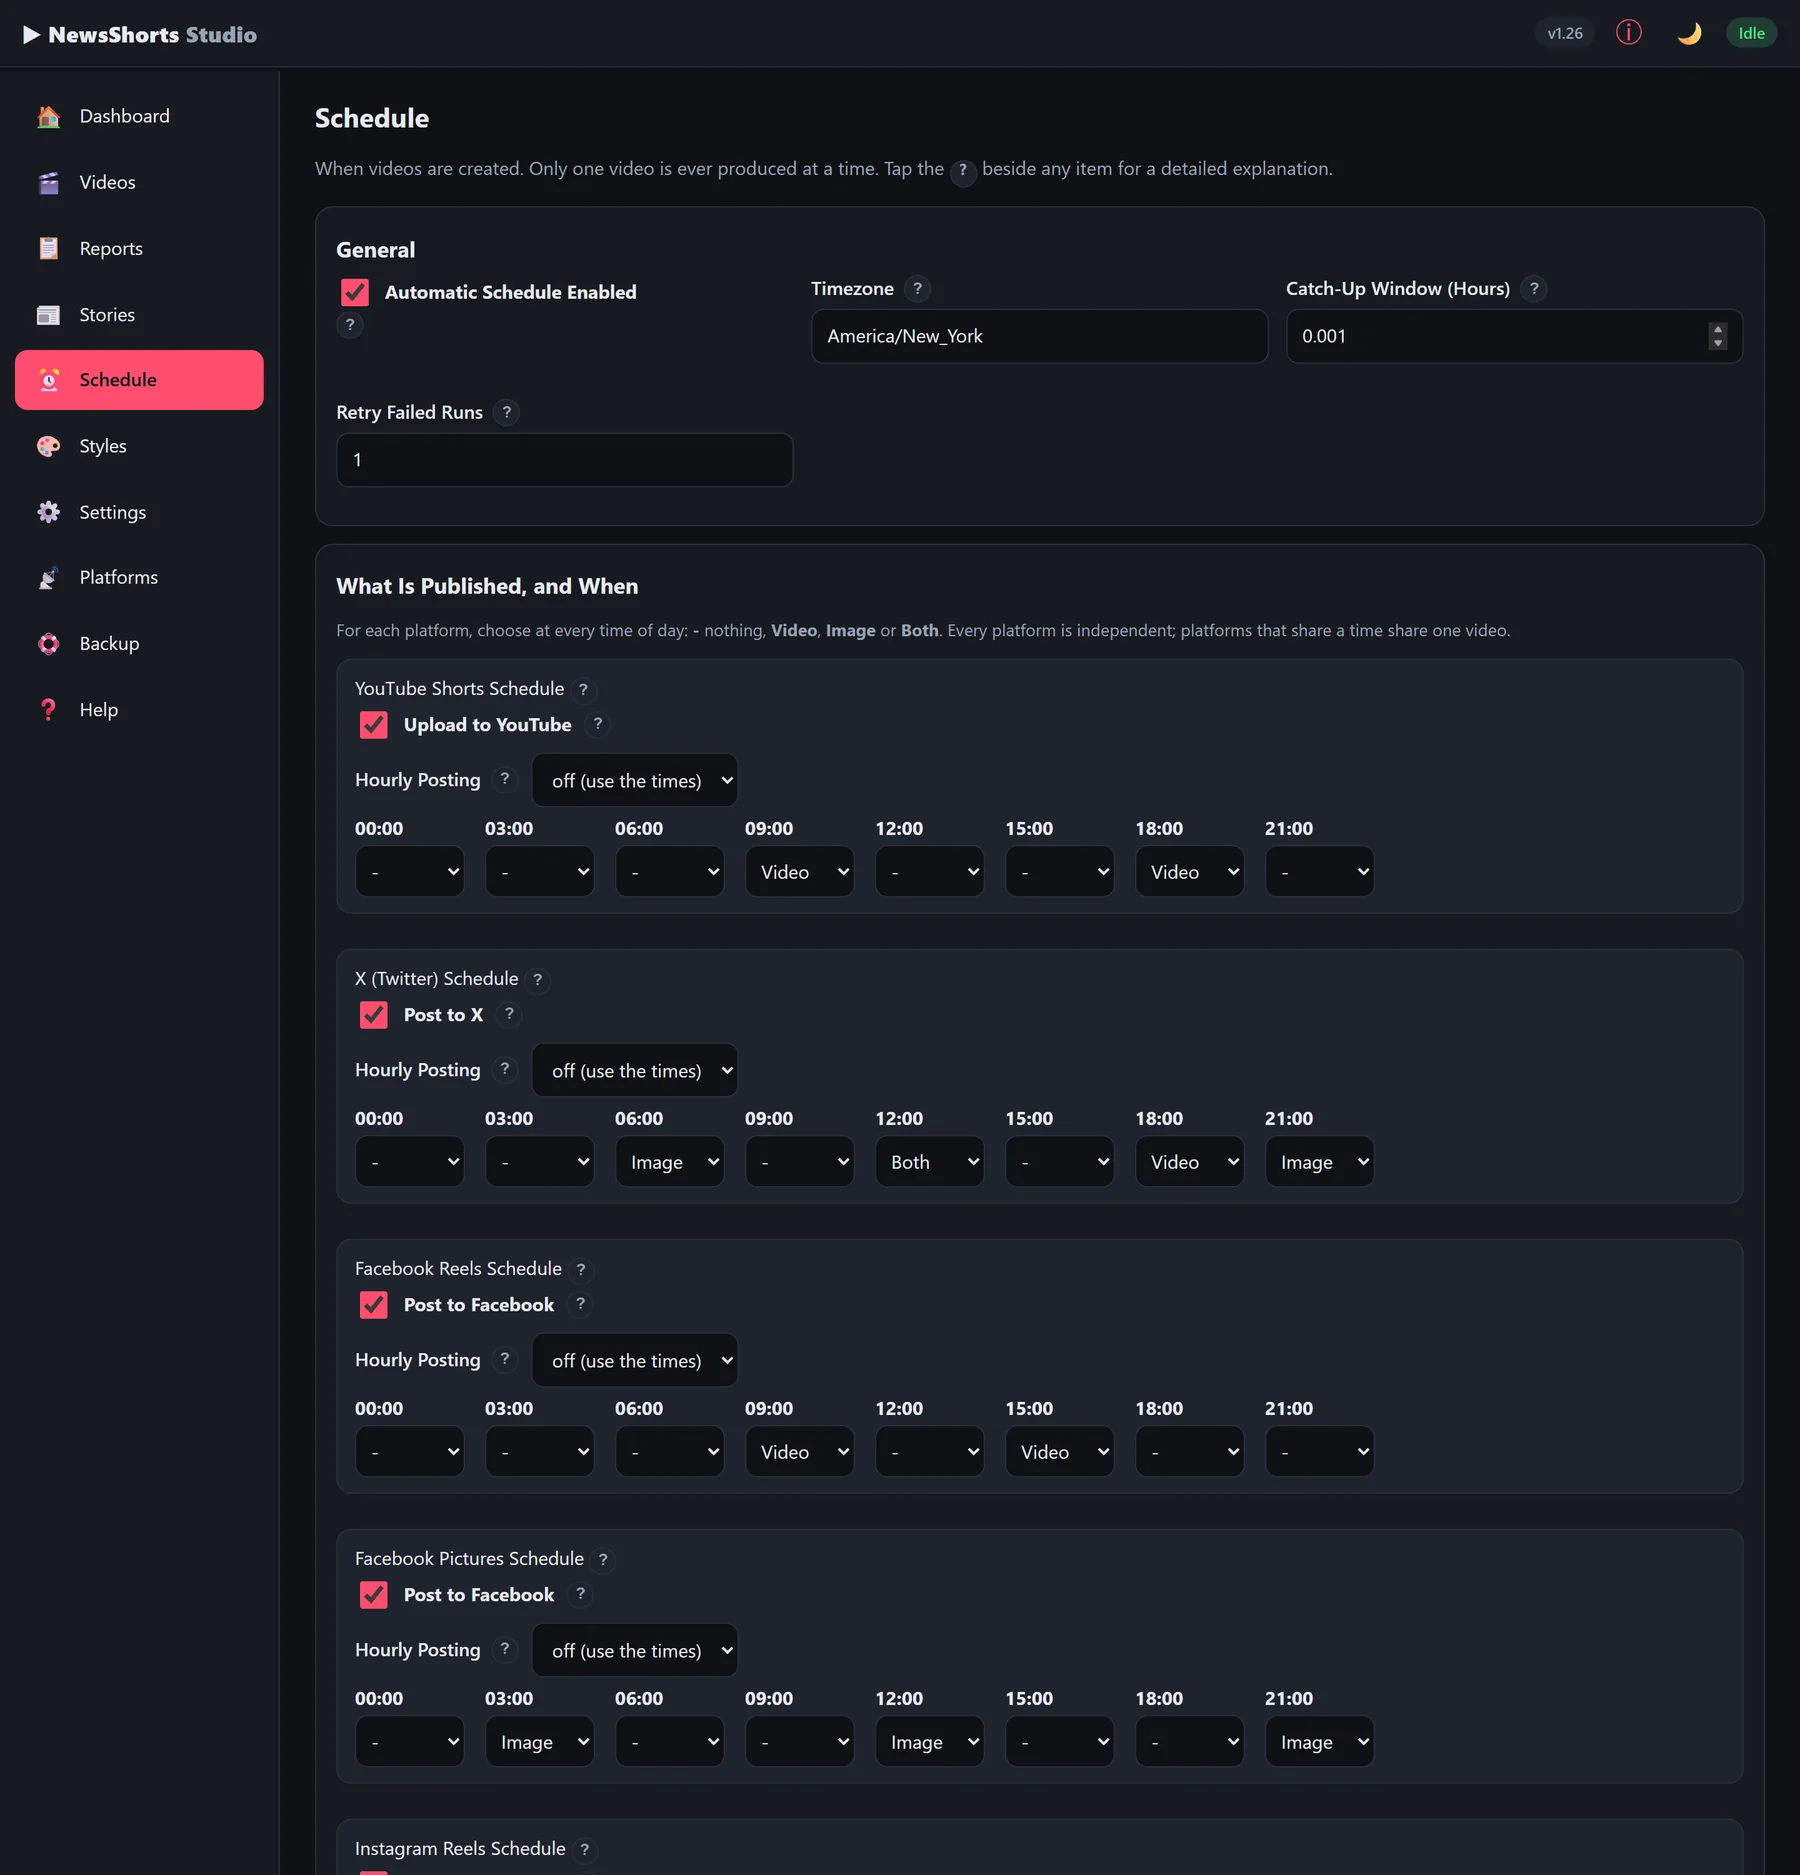The width and height of the screenshot is (1800, 1875).
Task: Increase Catch-Up Window hours with stepper
Action: tap(1717, 329)
